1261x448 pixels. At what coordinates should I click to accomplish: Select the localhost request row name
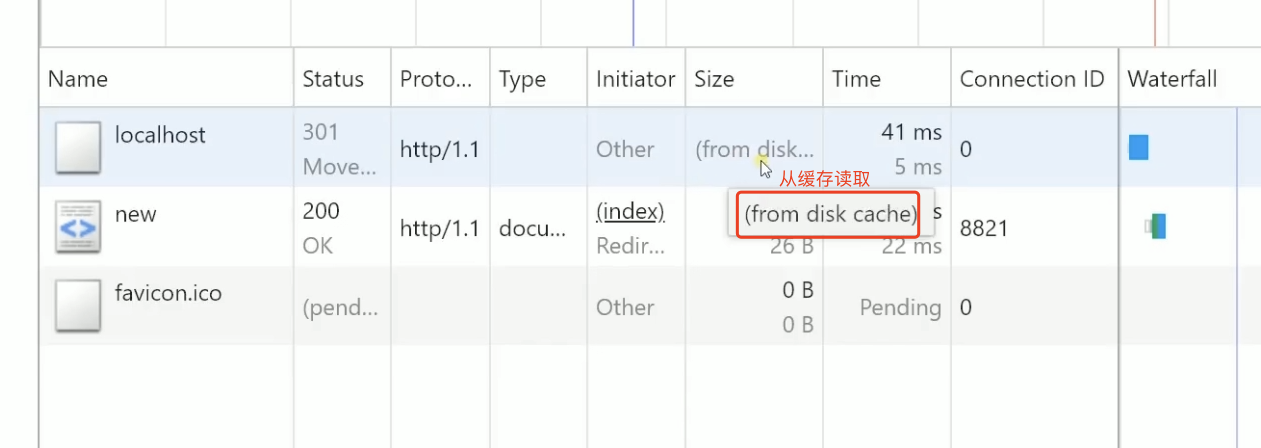pyautogui.click(x=160, y=135)
